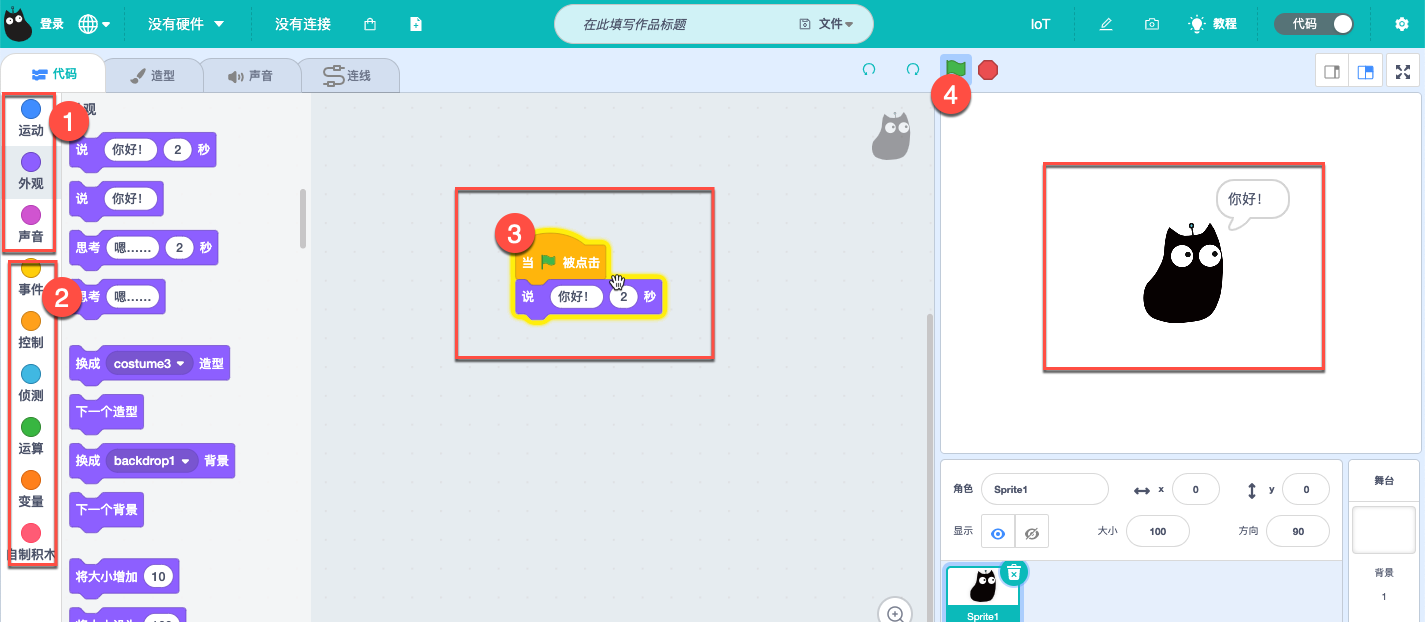1425x622 pixels.
Task: Switch to the 连线 wiring tab
Action: [x=348, y=75]
